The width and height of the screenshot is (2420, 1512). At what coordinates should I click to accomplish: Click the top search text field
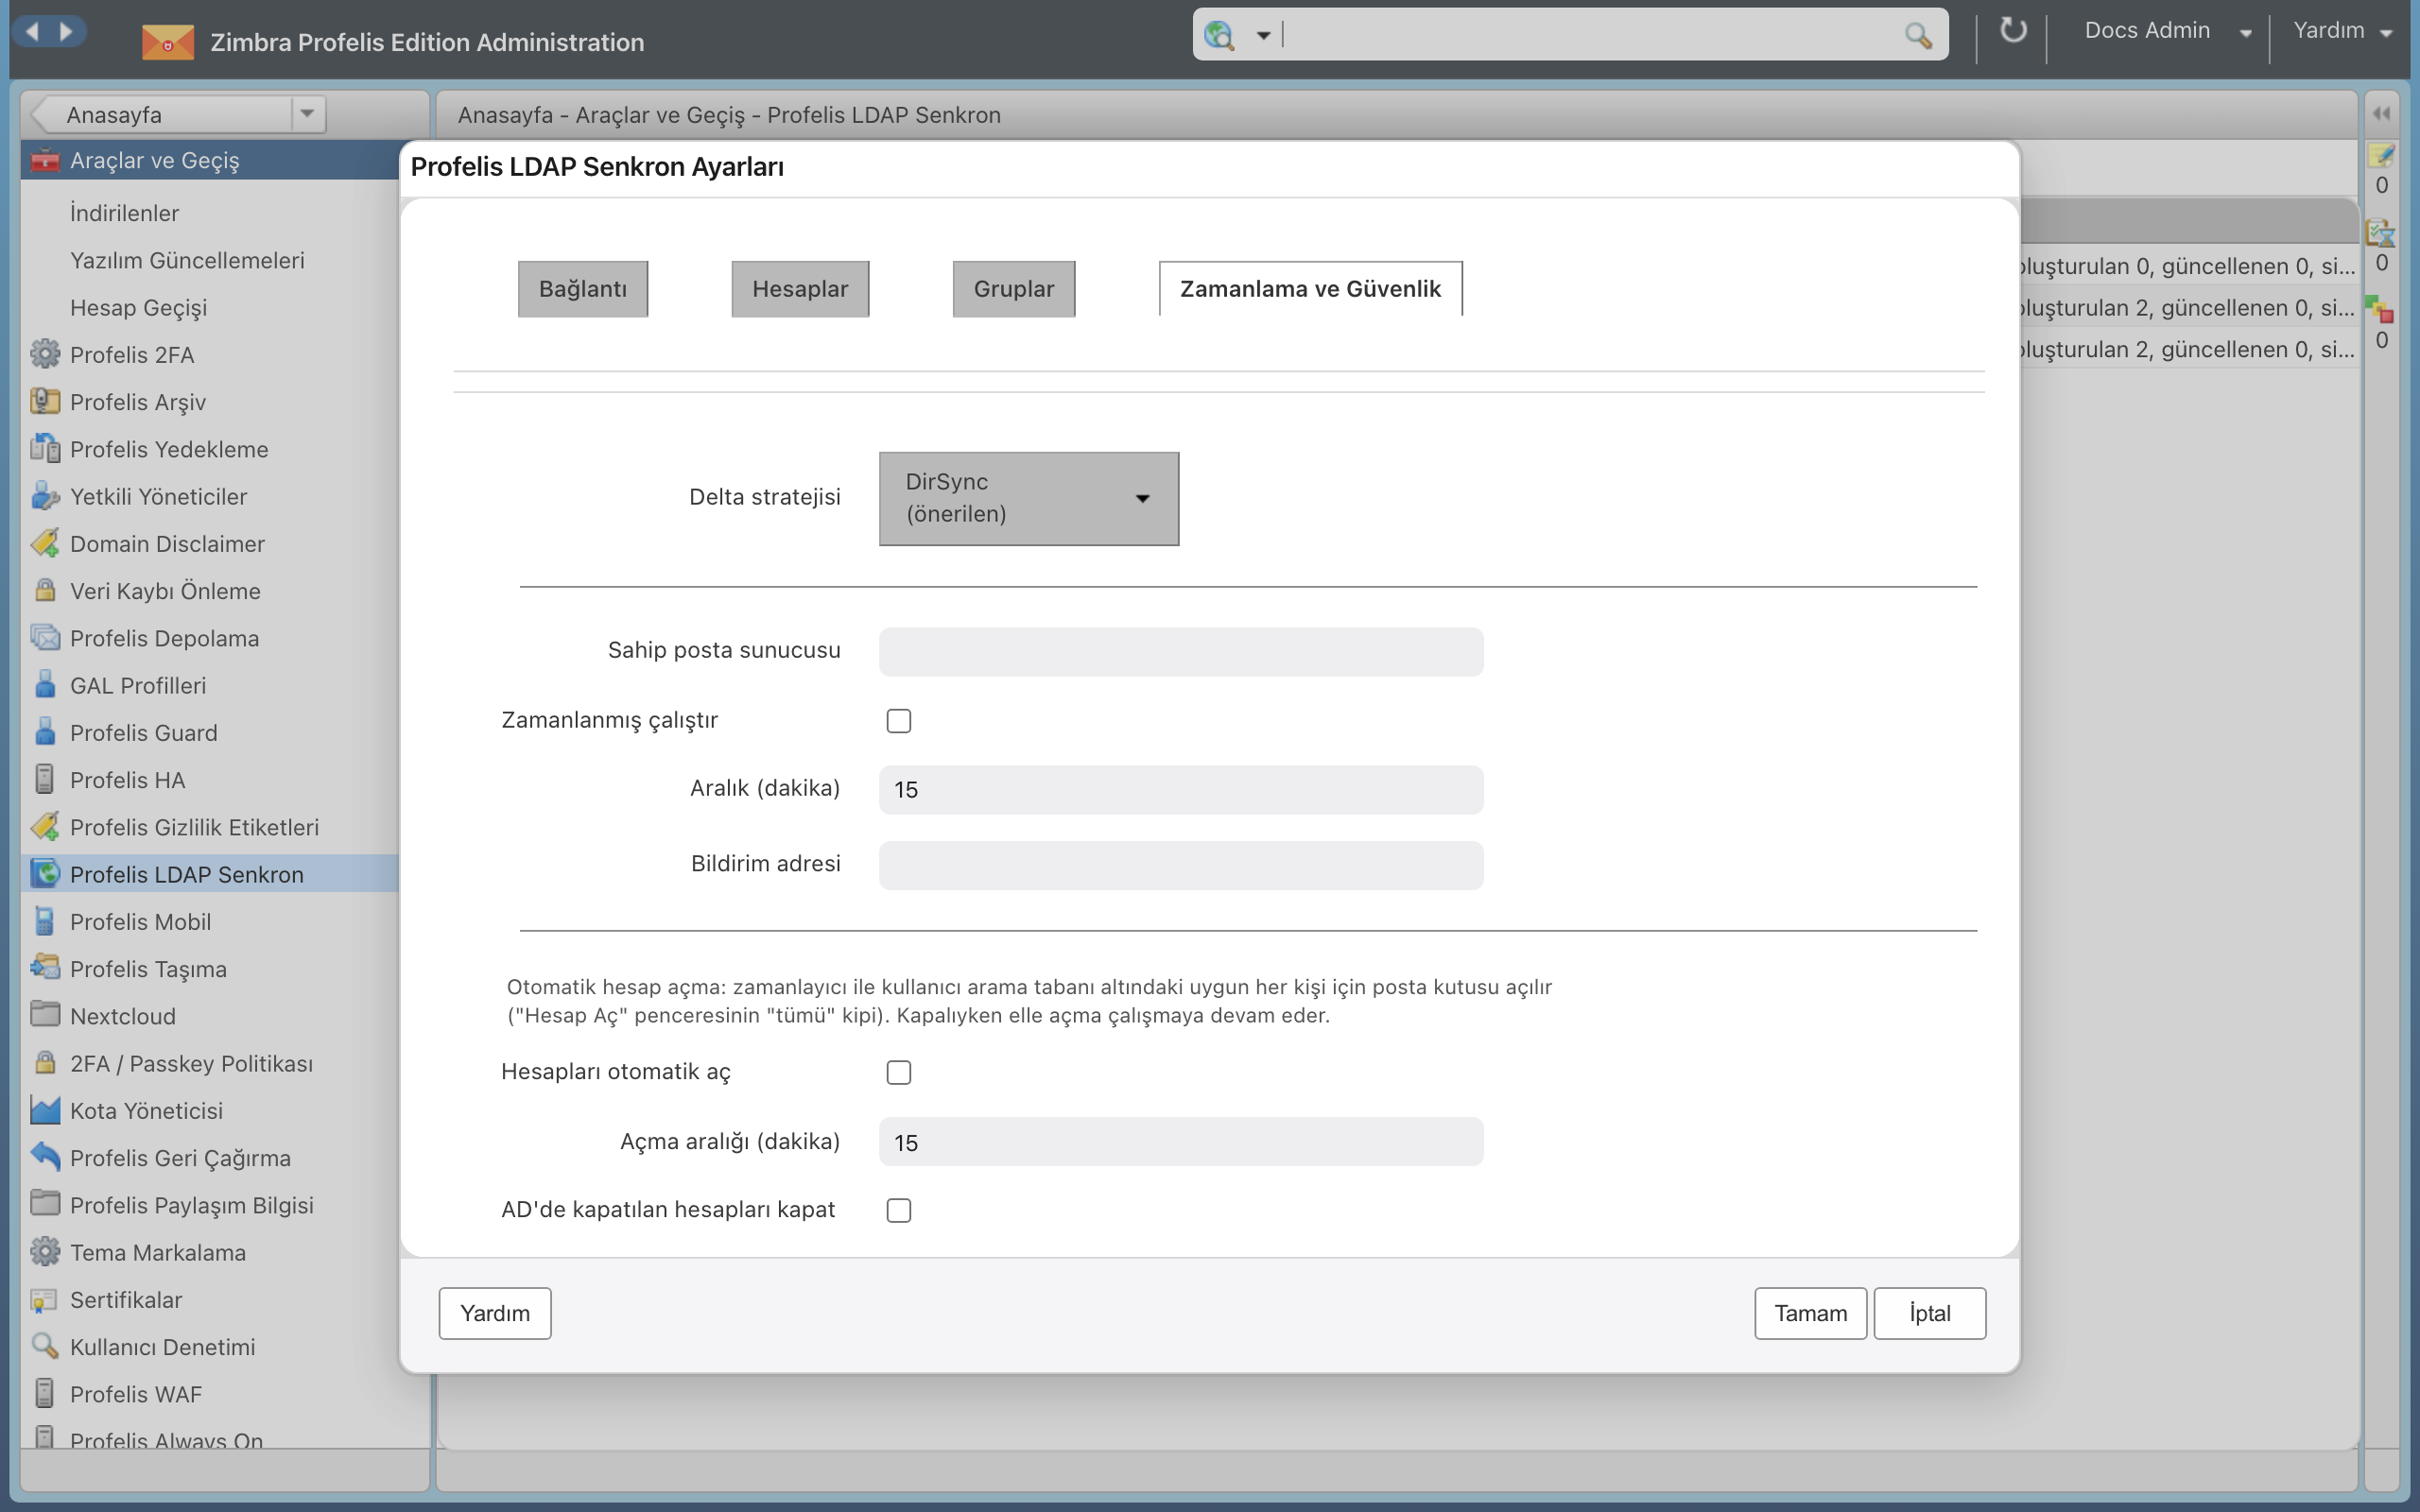(1590, 35)
